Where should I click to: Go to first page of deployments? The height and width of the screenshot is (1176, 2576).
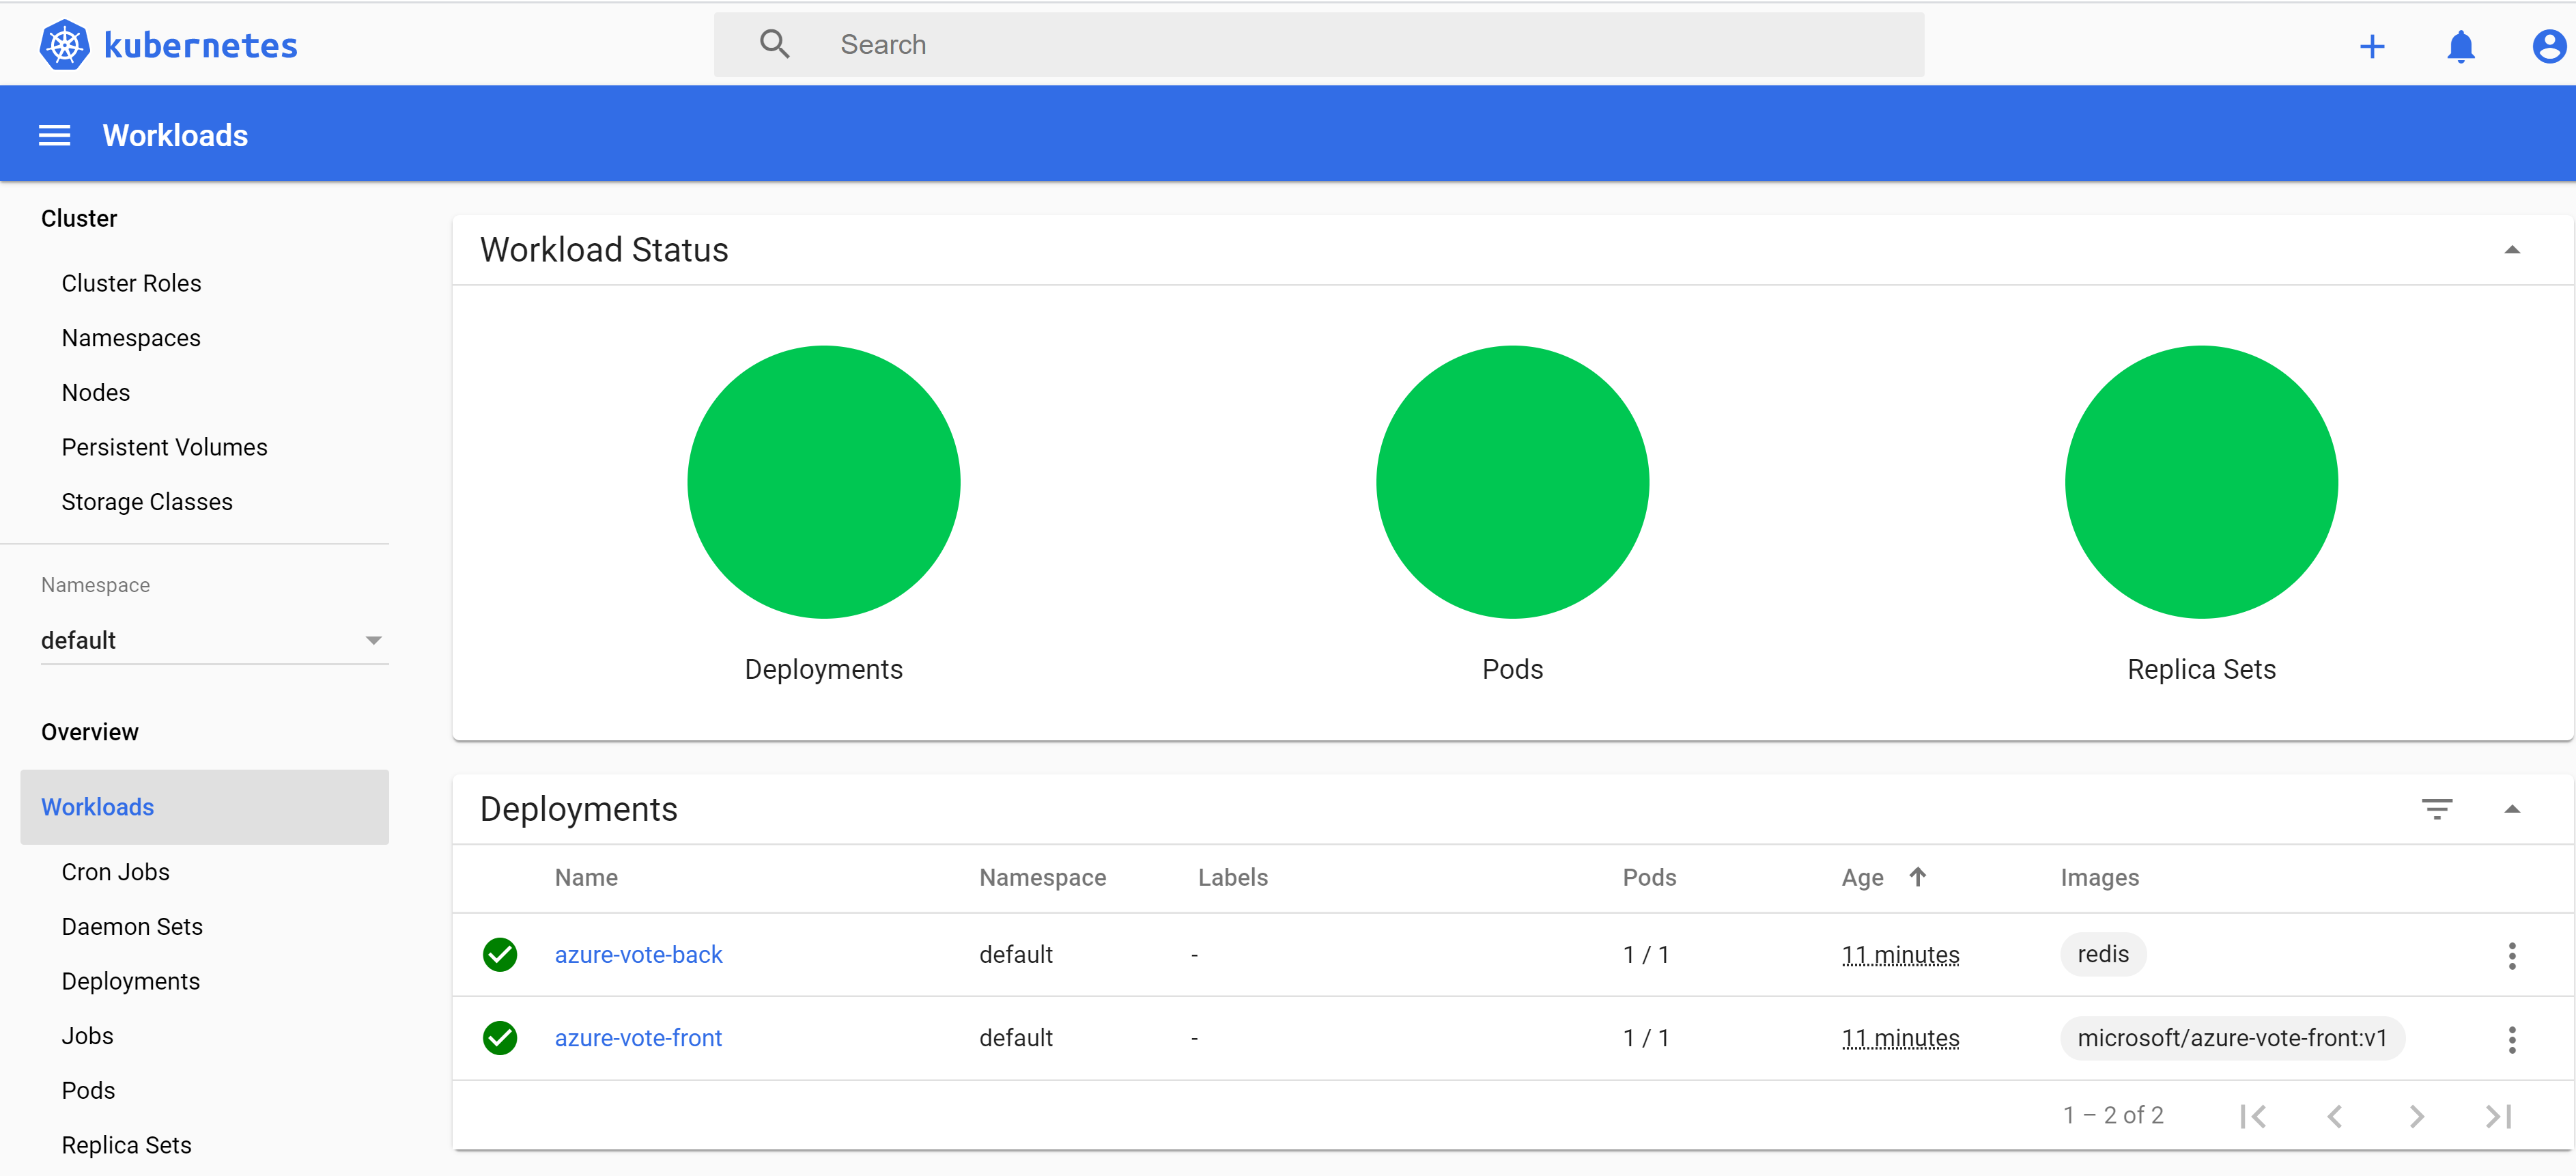click(2252, 1116)
